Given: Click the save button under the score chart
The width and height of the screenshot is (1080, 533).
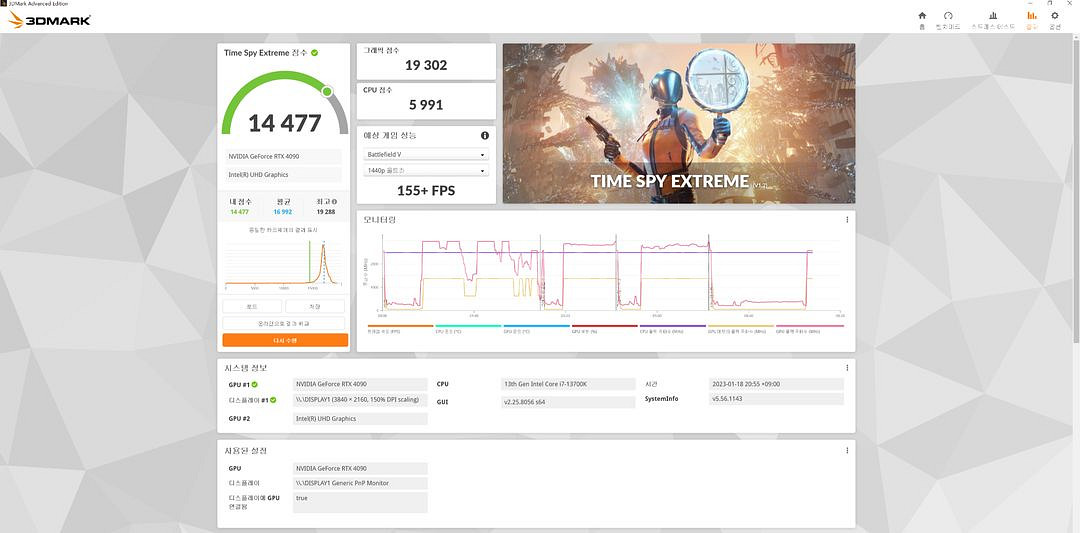Looking at the screenshot, I should [315, 307].
